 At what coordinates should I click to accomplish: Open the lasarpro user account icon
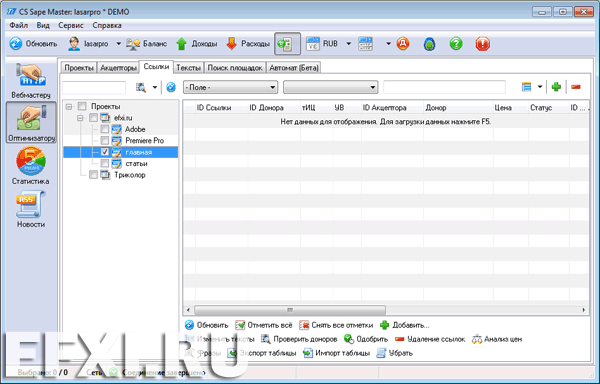(73, 44)
